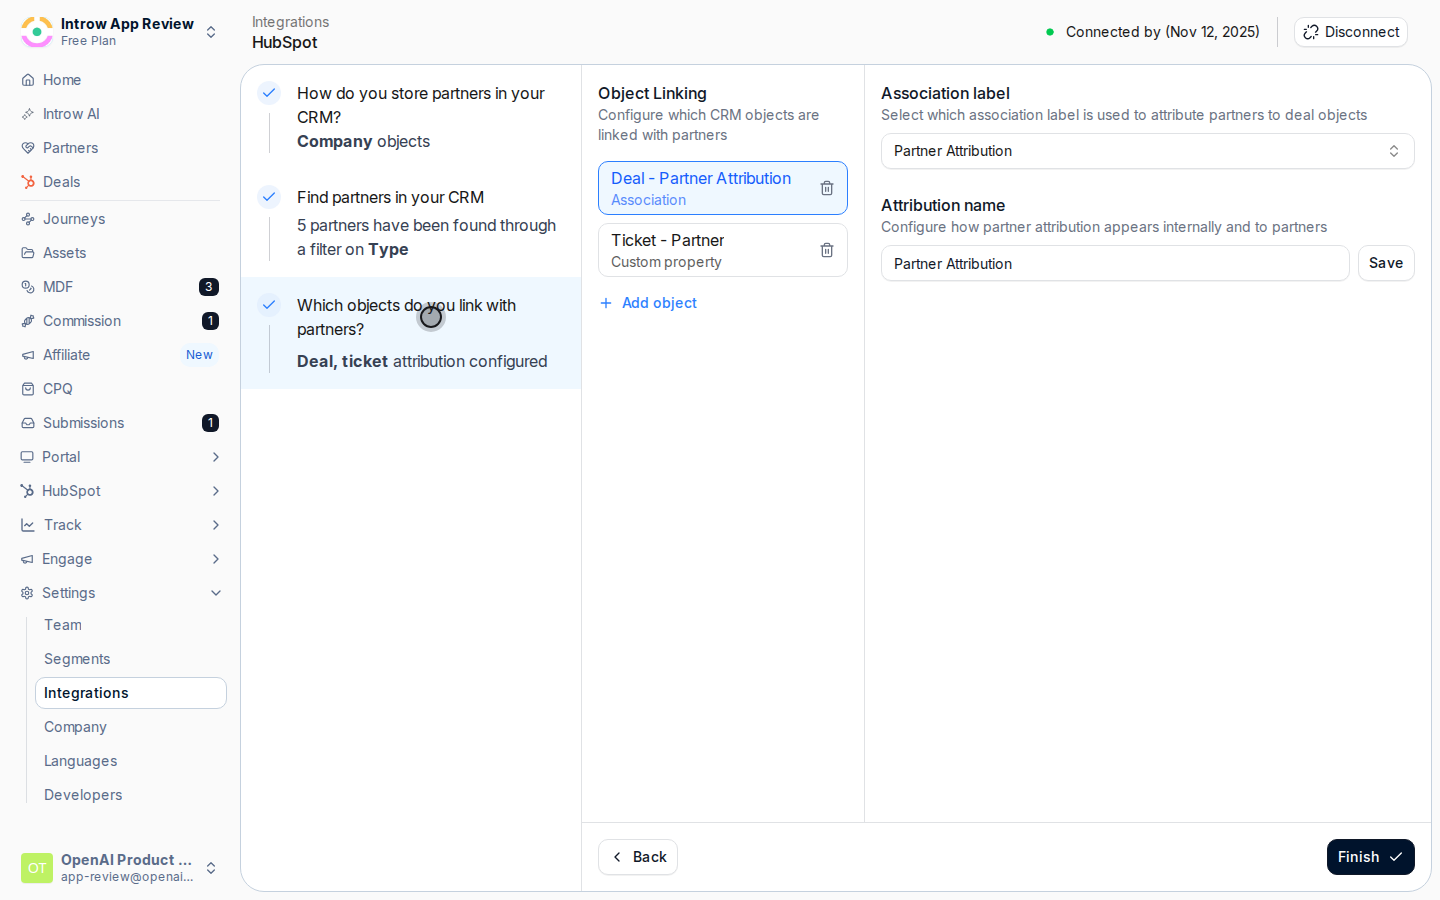Image resolution: width=1440 pixels, height=900 pixels.
Task: Select the Integrations settings item
Action: coord(131,693)
